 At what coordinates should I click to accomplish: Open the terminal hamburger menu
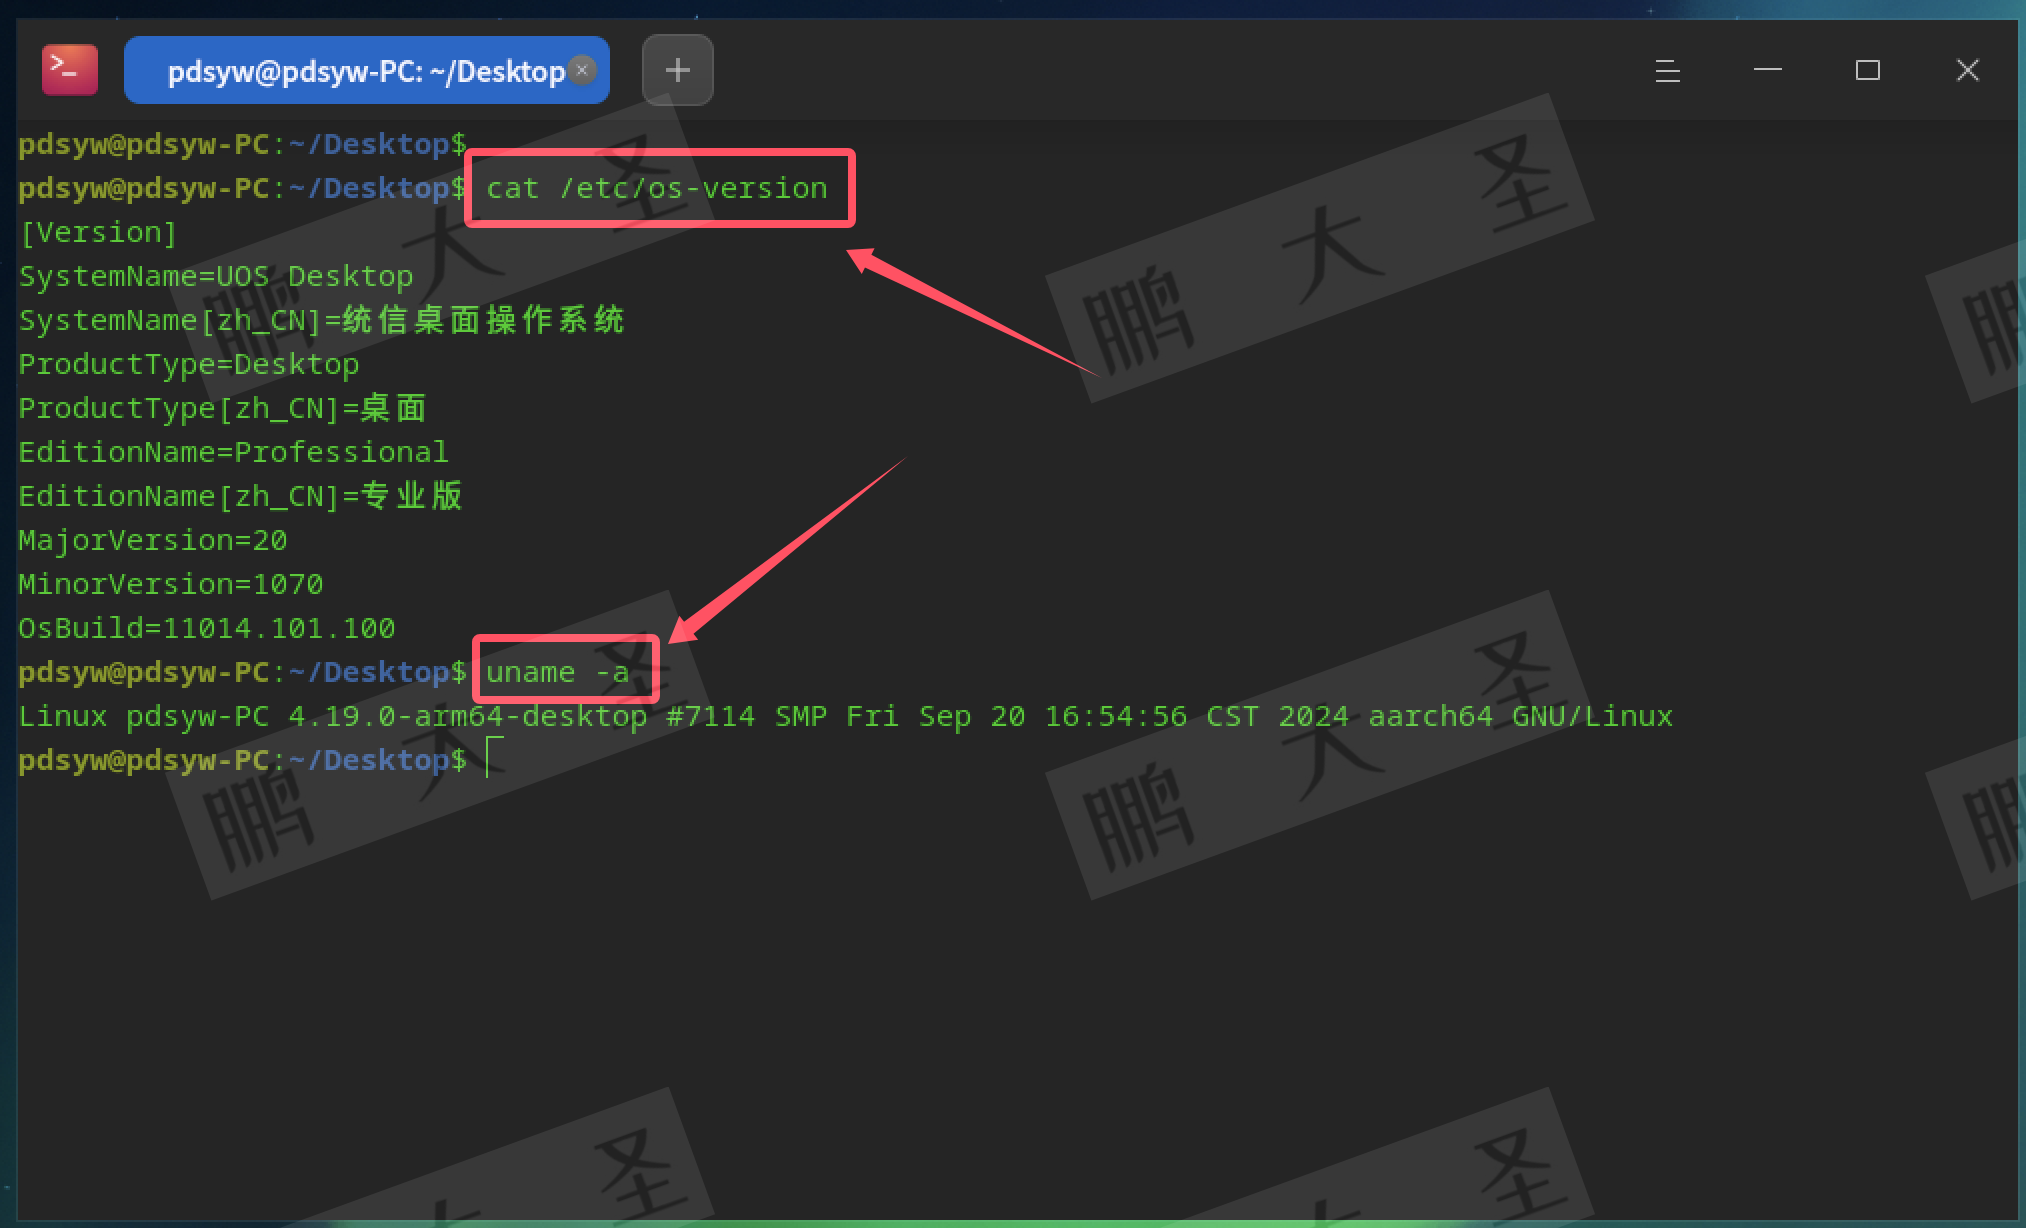(1667, 70)
